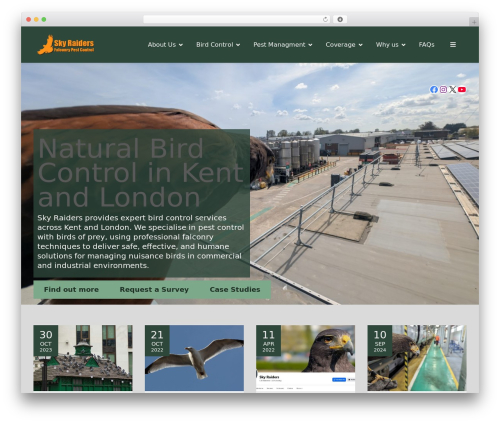Click the new tab plus button
This screenshot has width=500, height=423.
coord(474,22)
